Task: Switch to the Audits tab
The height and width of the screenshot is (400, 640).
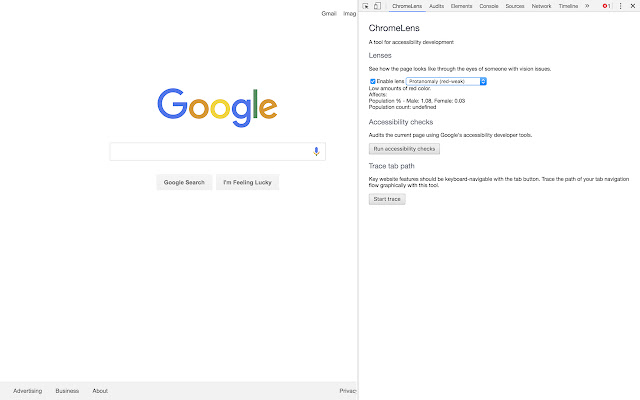Action: (x=436, y=6)
